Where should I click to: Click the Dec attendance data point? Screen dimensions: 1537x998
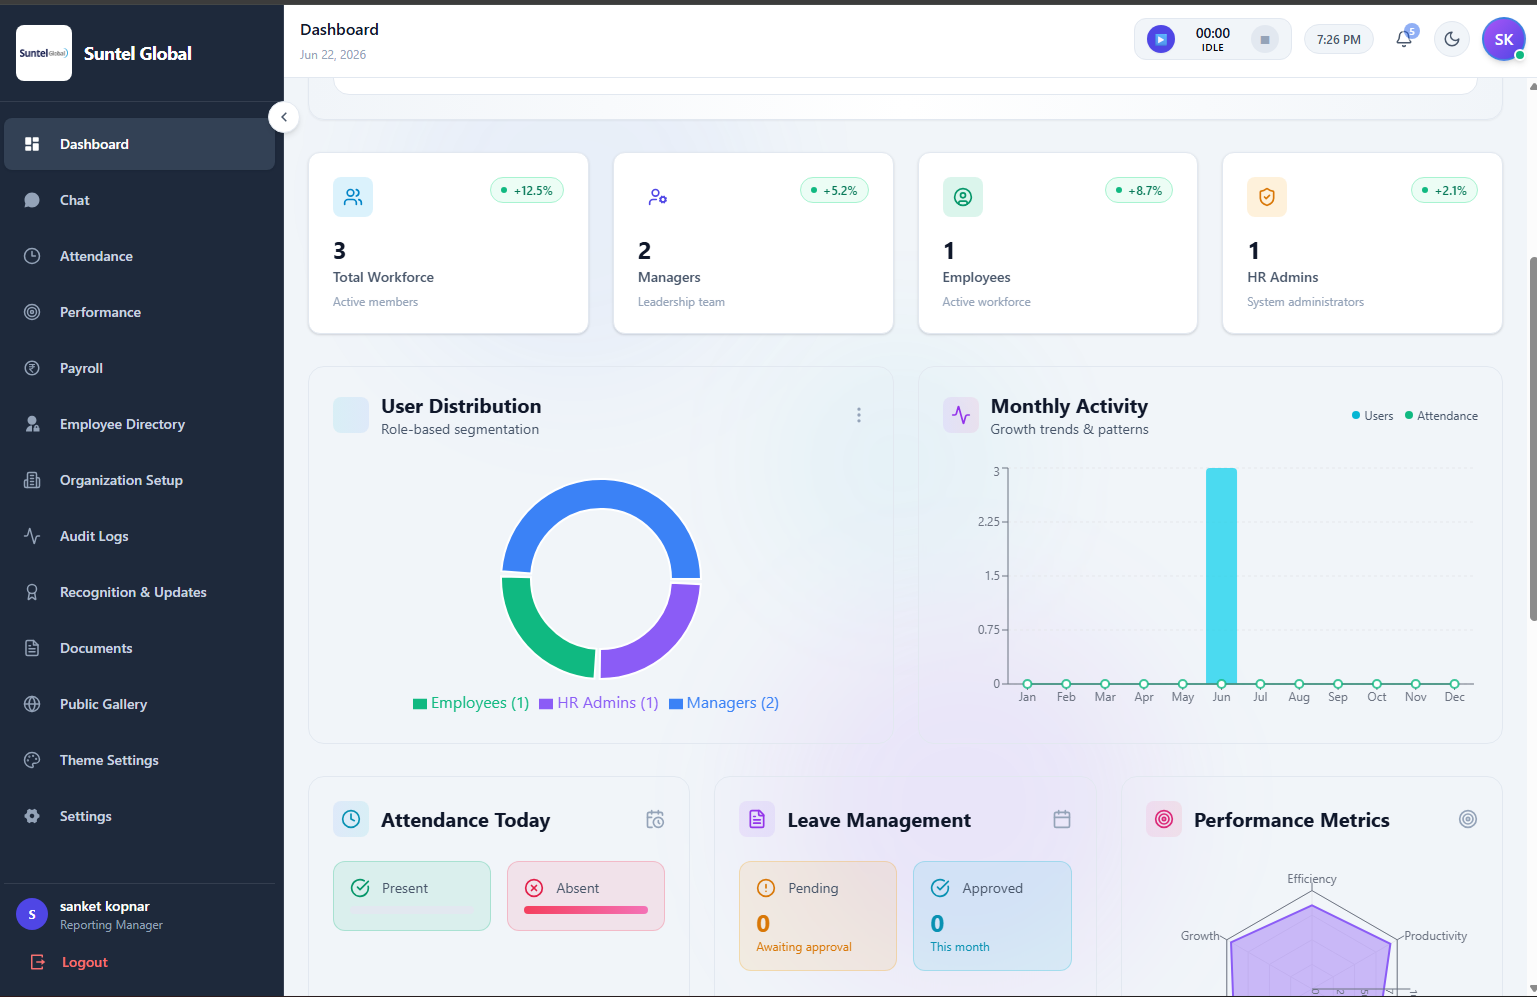click(x=1455, y=684)
